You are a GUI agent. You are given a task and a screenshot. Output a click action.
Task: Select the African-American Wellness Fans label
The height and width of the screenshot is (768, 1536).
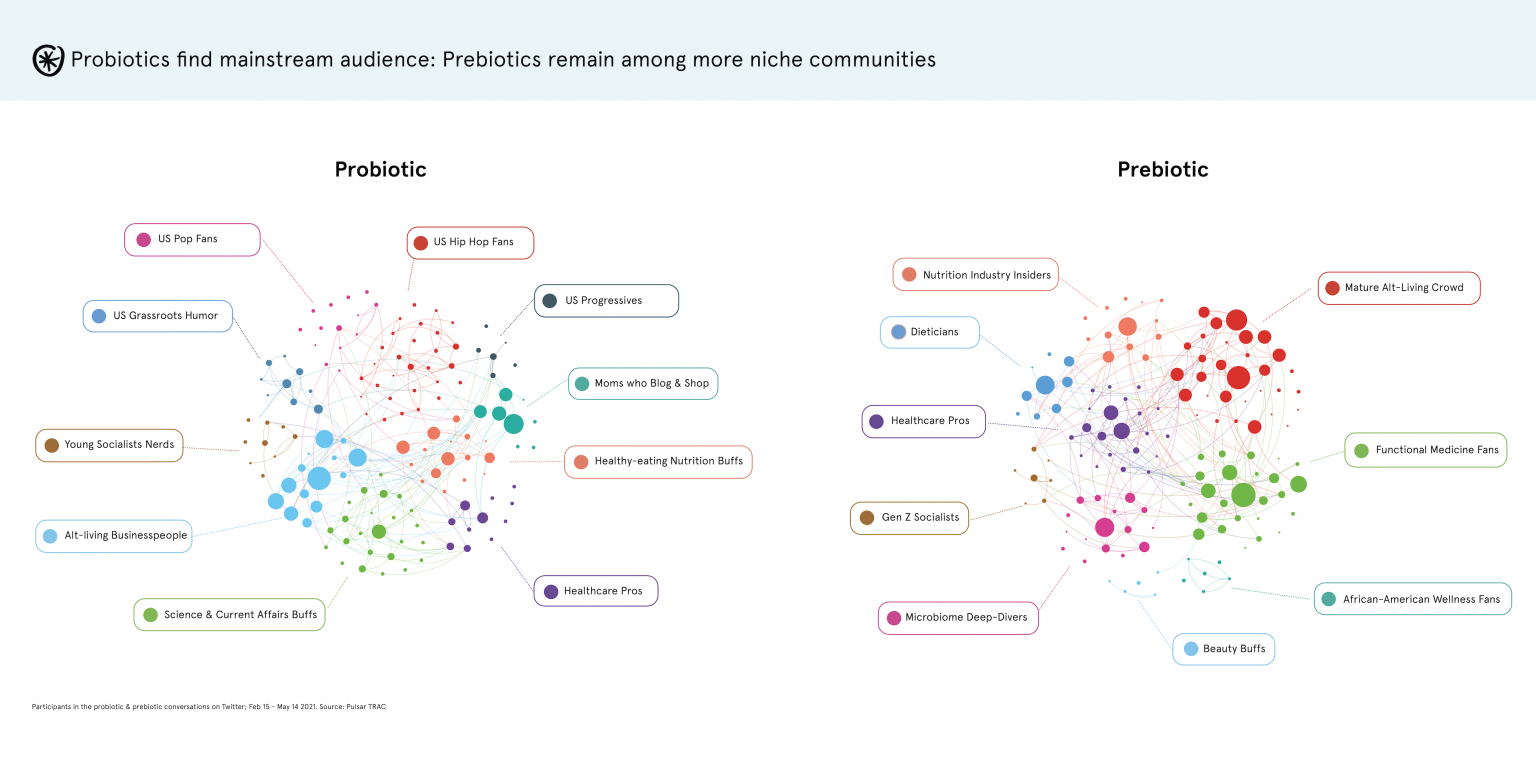point(1423,599)
